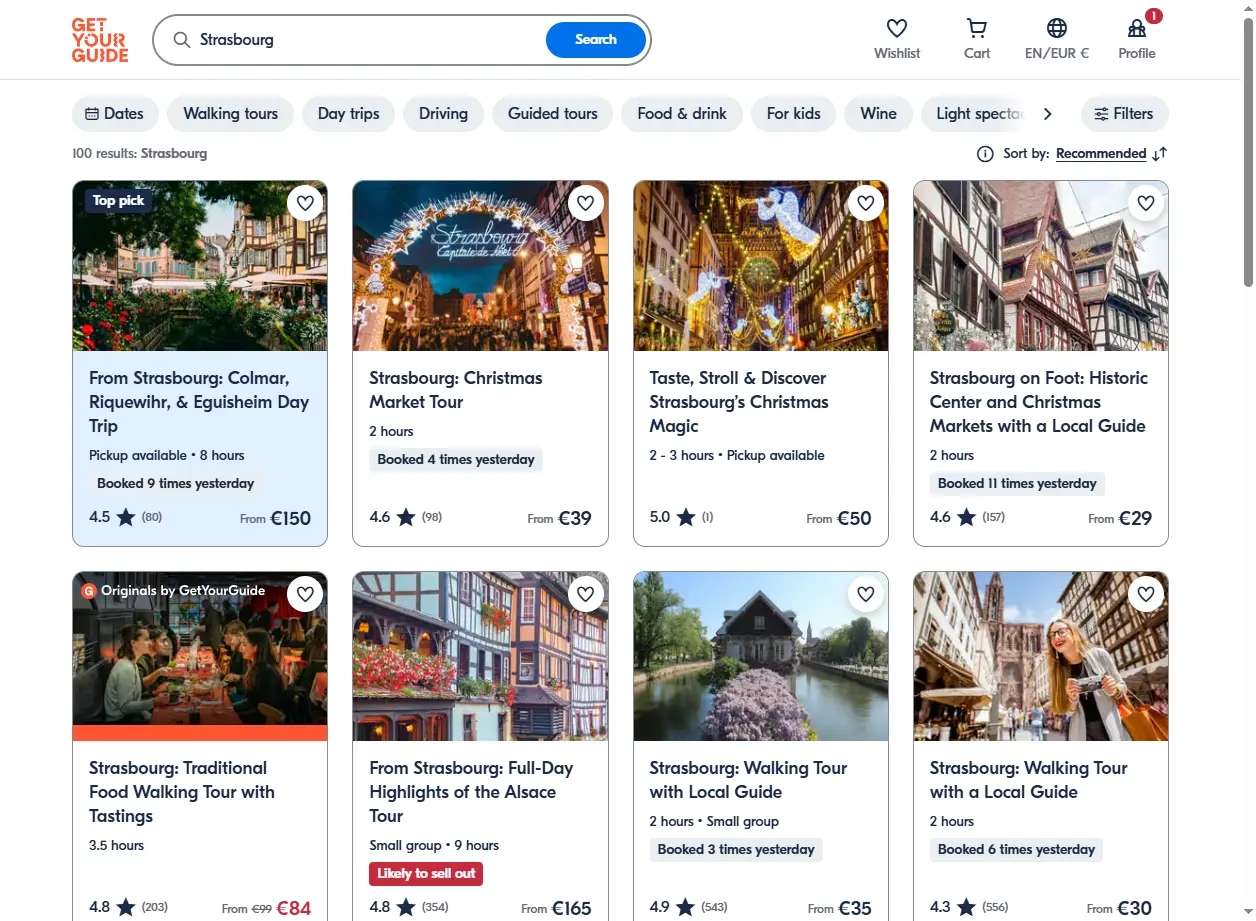1256x921 pixels.
Task: Show more category chips with right chevron
Action: click(x=1047, y=114)
